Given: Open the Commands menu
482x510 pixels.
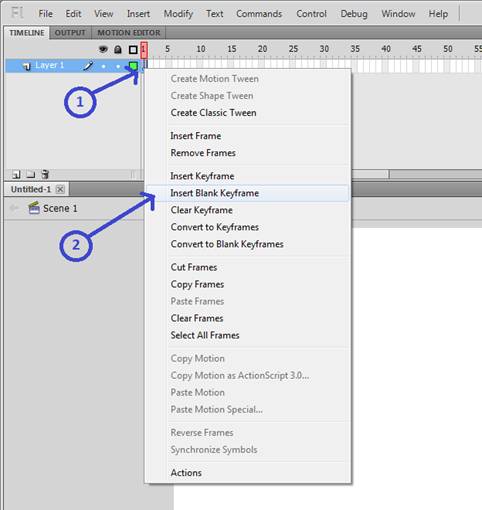Looking at the screenshot, I should click(259, 14).
